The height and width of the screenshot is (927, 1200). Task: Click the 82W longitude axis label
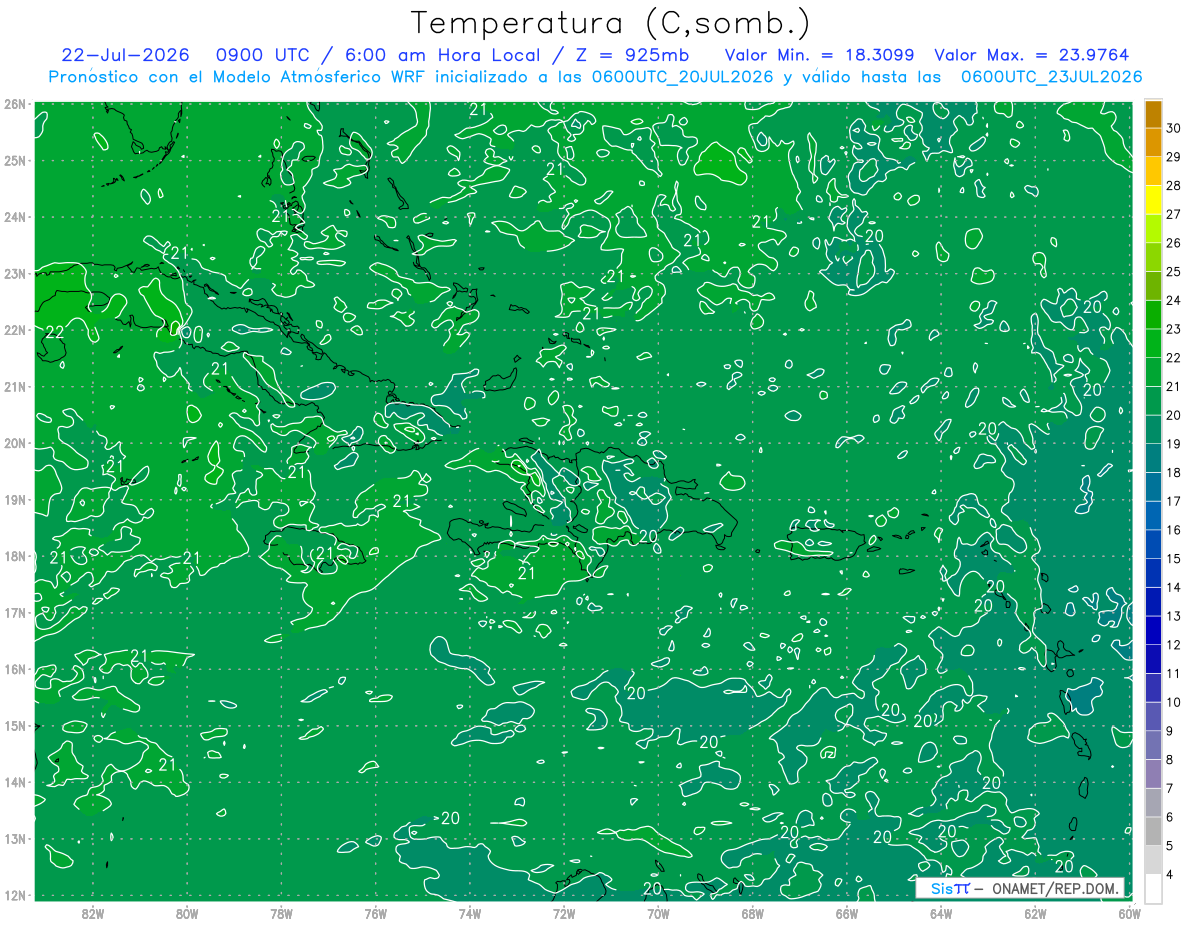pyautogui.click(x=92, y=914)
